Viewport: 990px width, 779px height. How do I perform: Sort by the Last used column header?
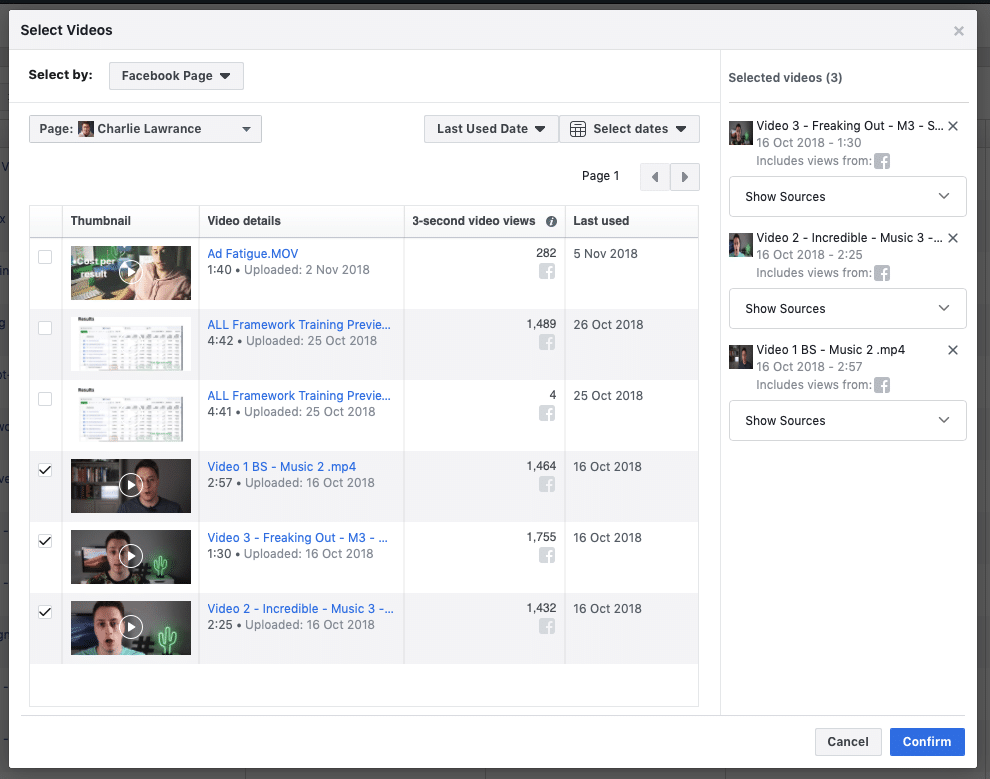point(601,221)
